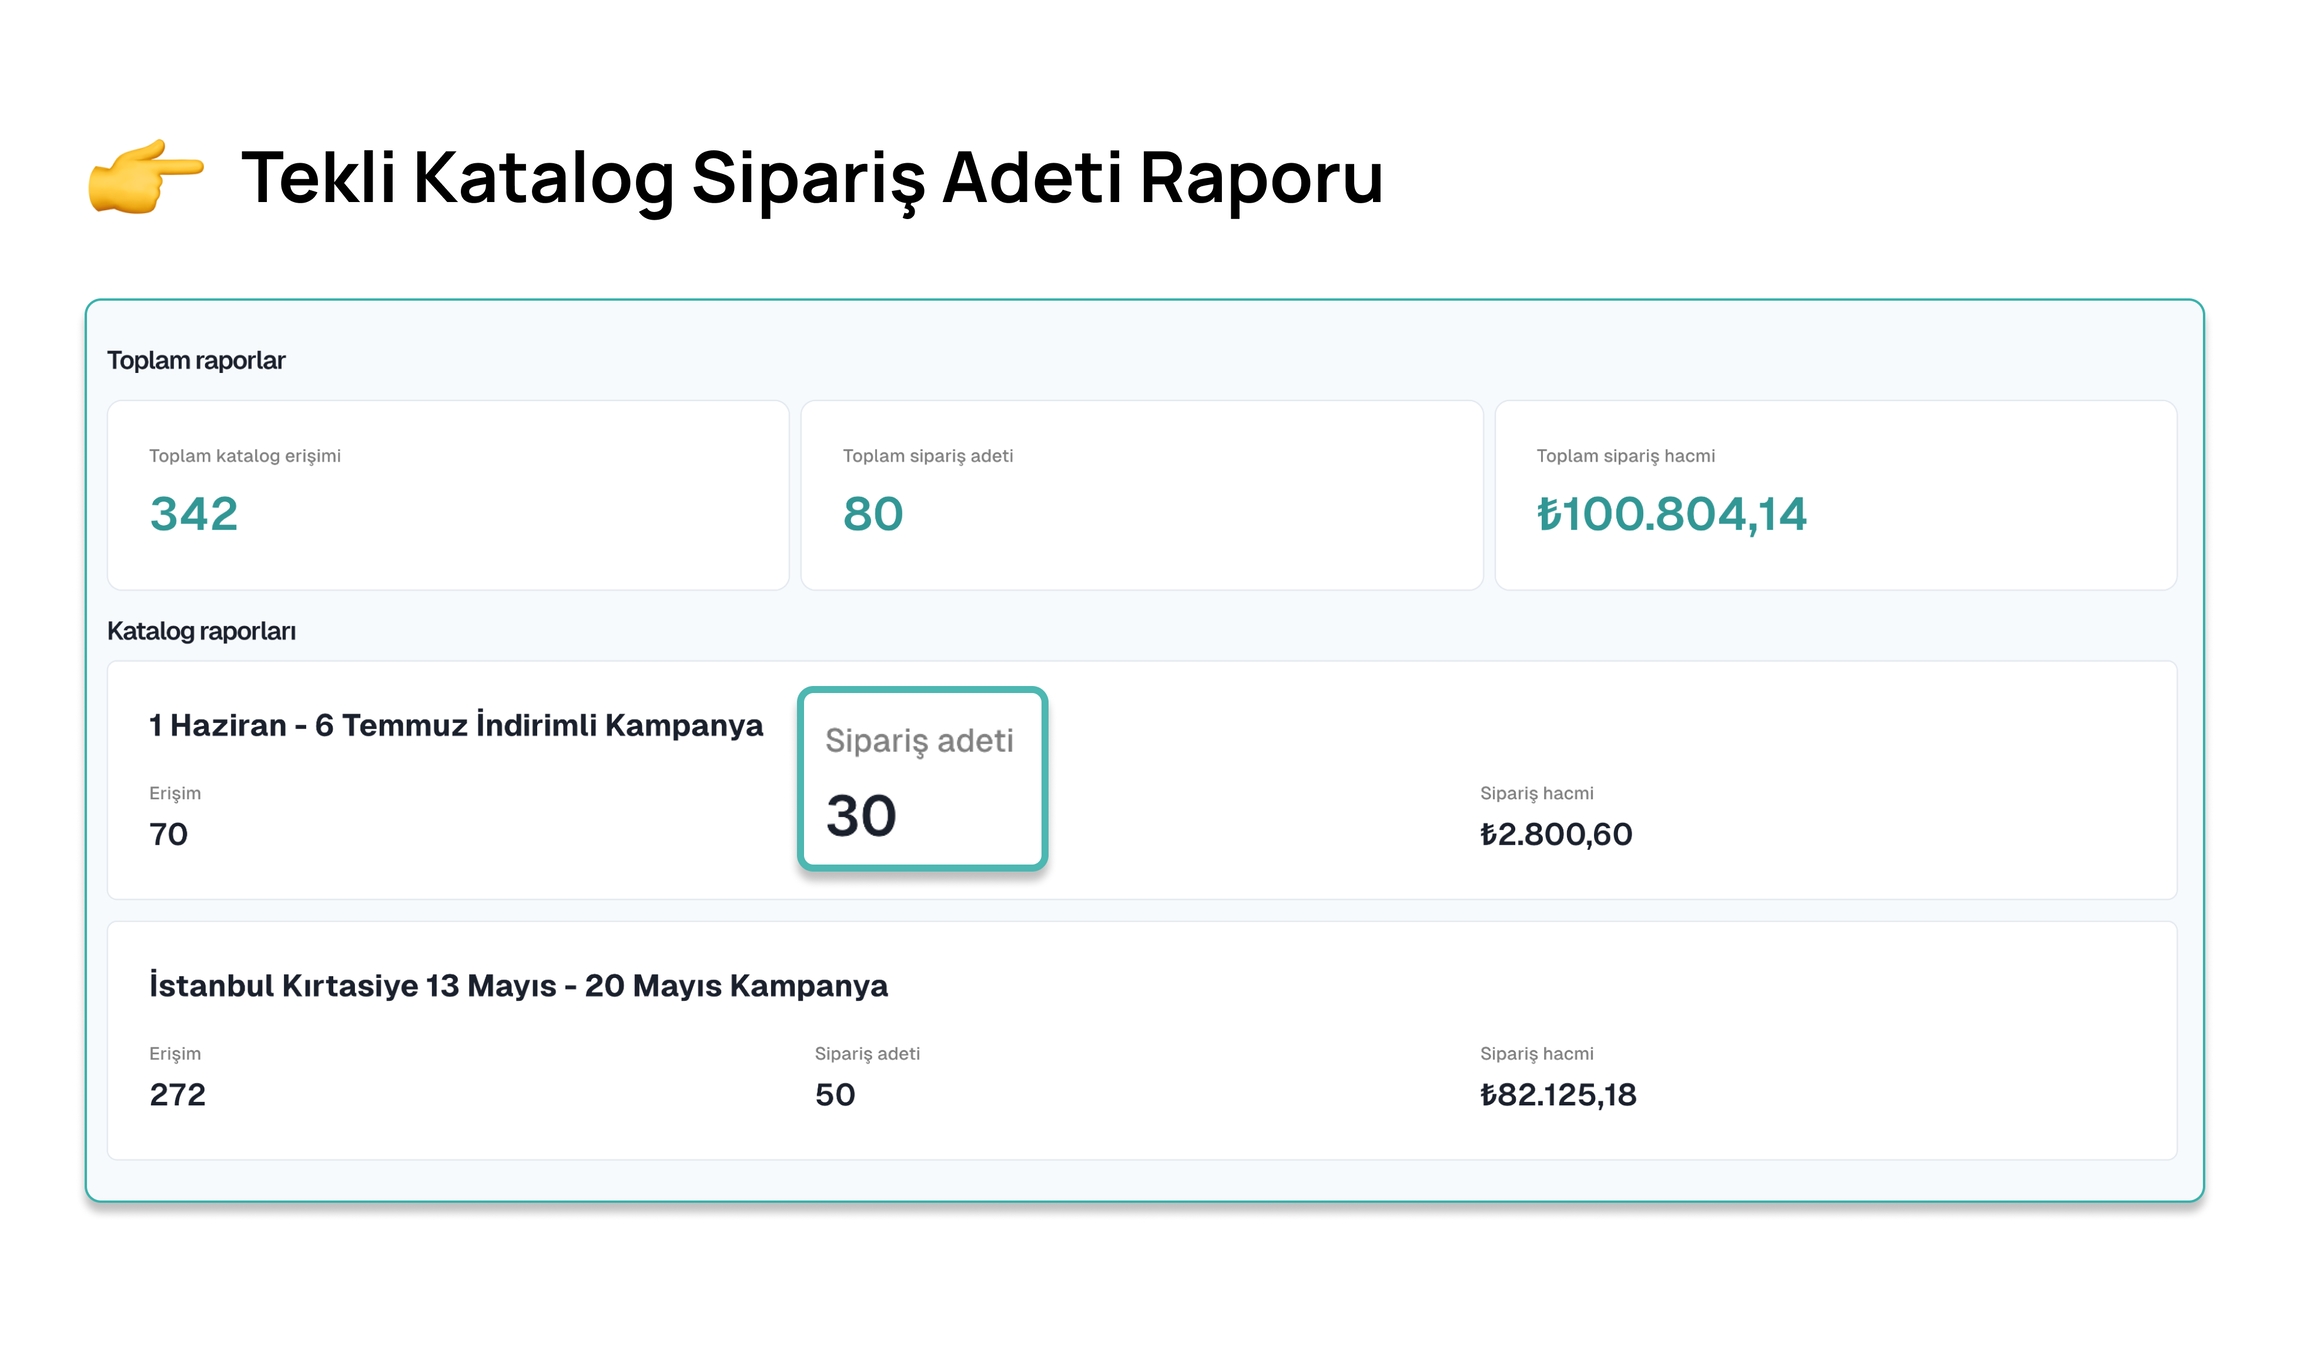The width and height of the screenshot is (2304, 1372).
Task: Click the total order count value 80
Action: (873, 514)
